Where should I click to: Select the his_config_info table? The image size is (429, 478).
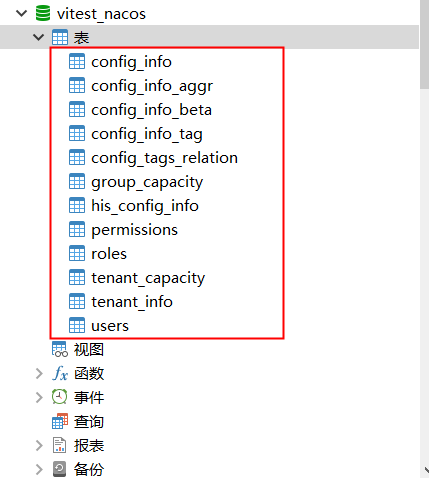tap(145, 206)
